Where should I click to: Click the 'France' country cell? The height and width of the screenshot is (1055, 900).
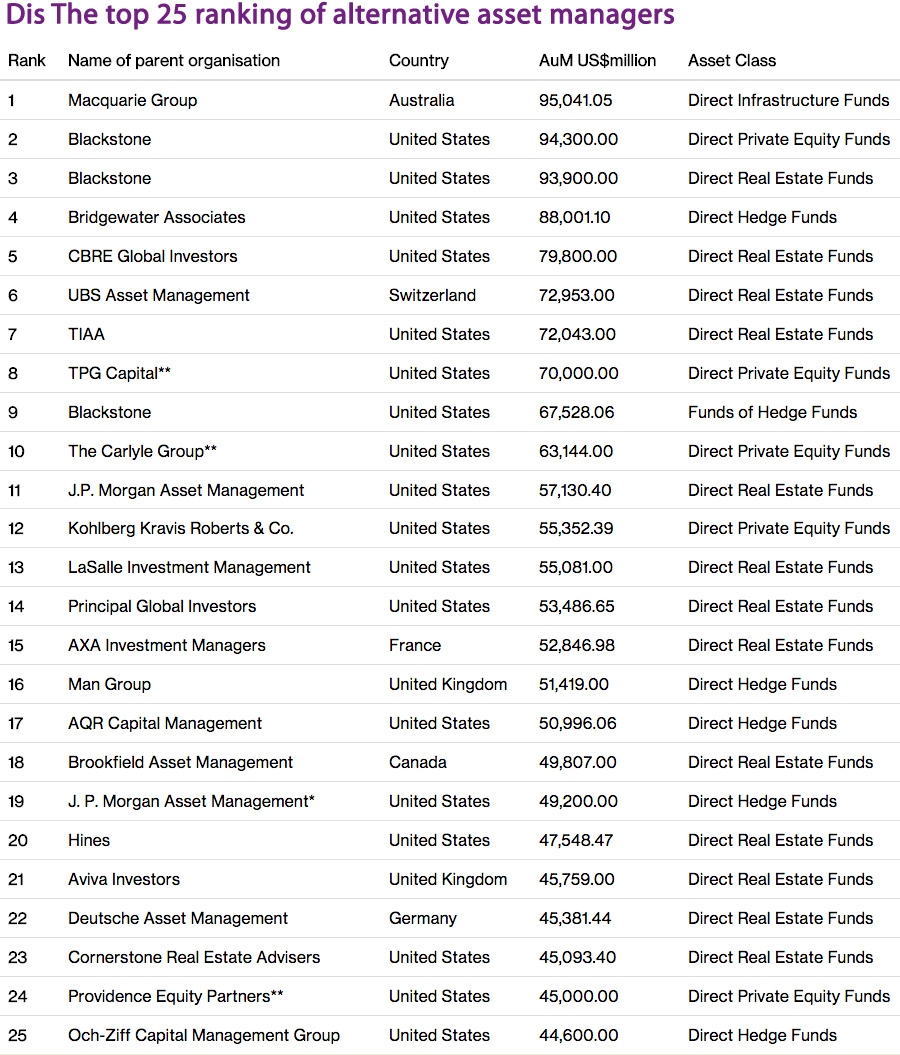[x=415, y=645]
